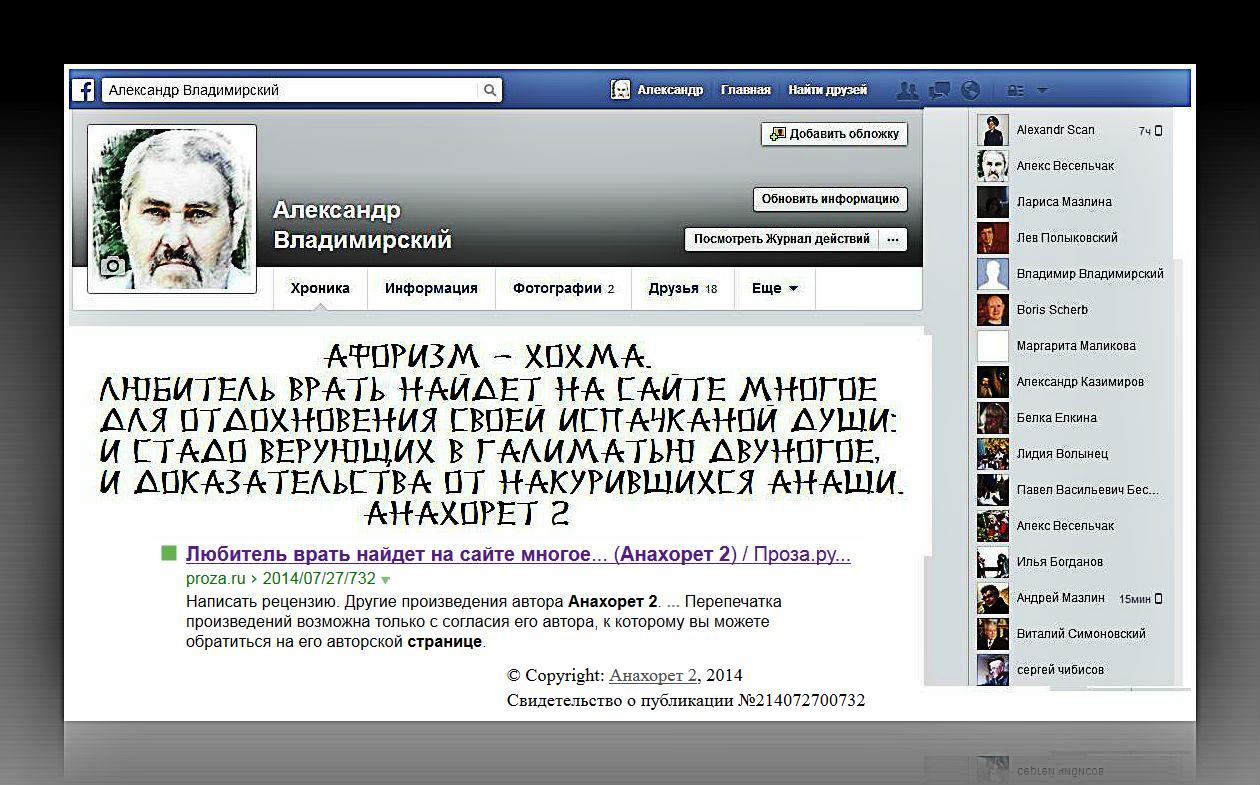Open the ellipsis menu next to Журнал действий
This screenshot has width=1260, height=785.
click(894, 239)
